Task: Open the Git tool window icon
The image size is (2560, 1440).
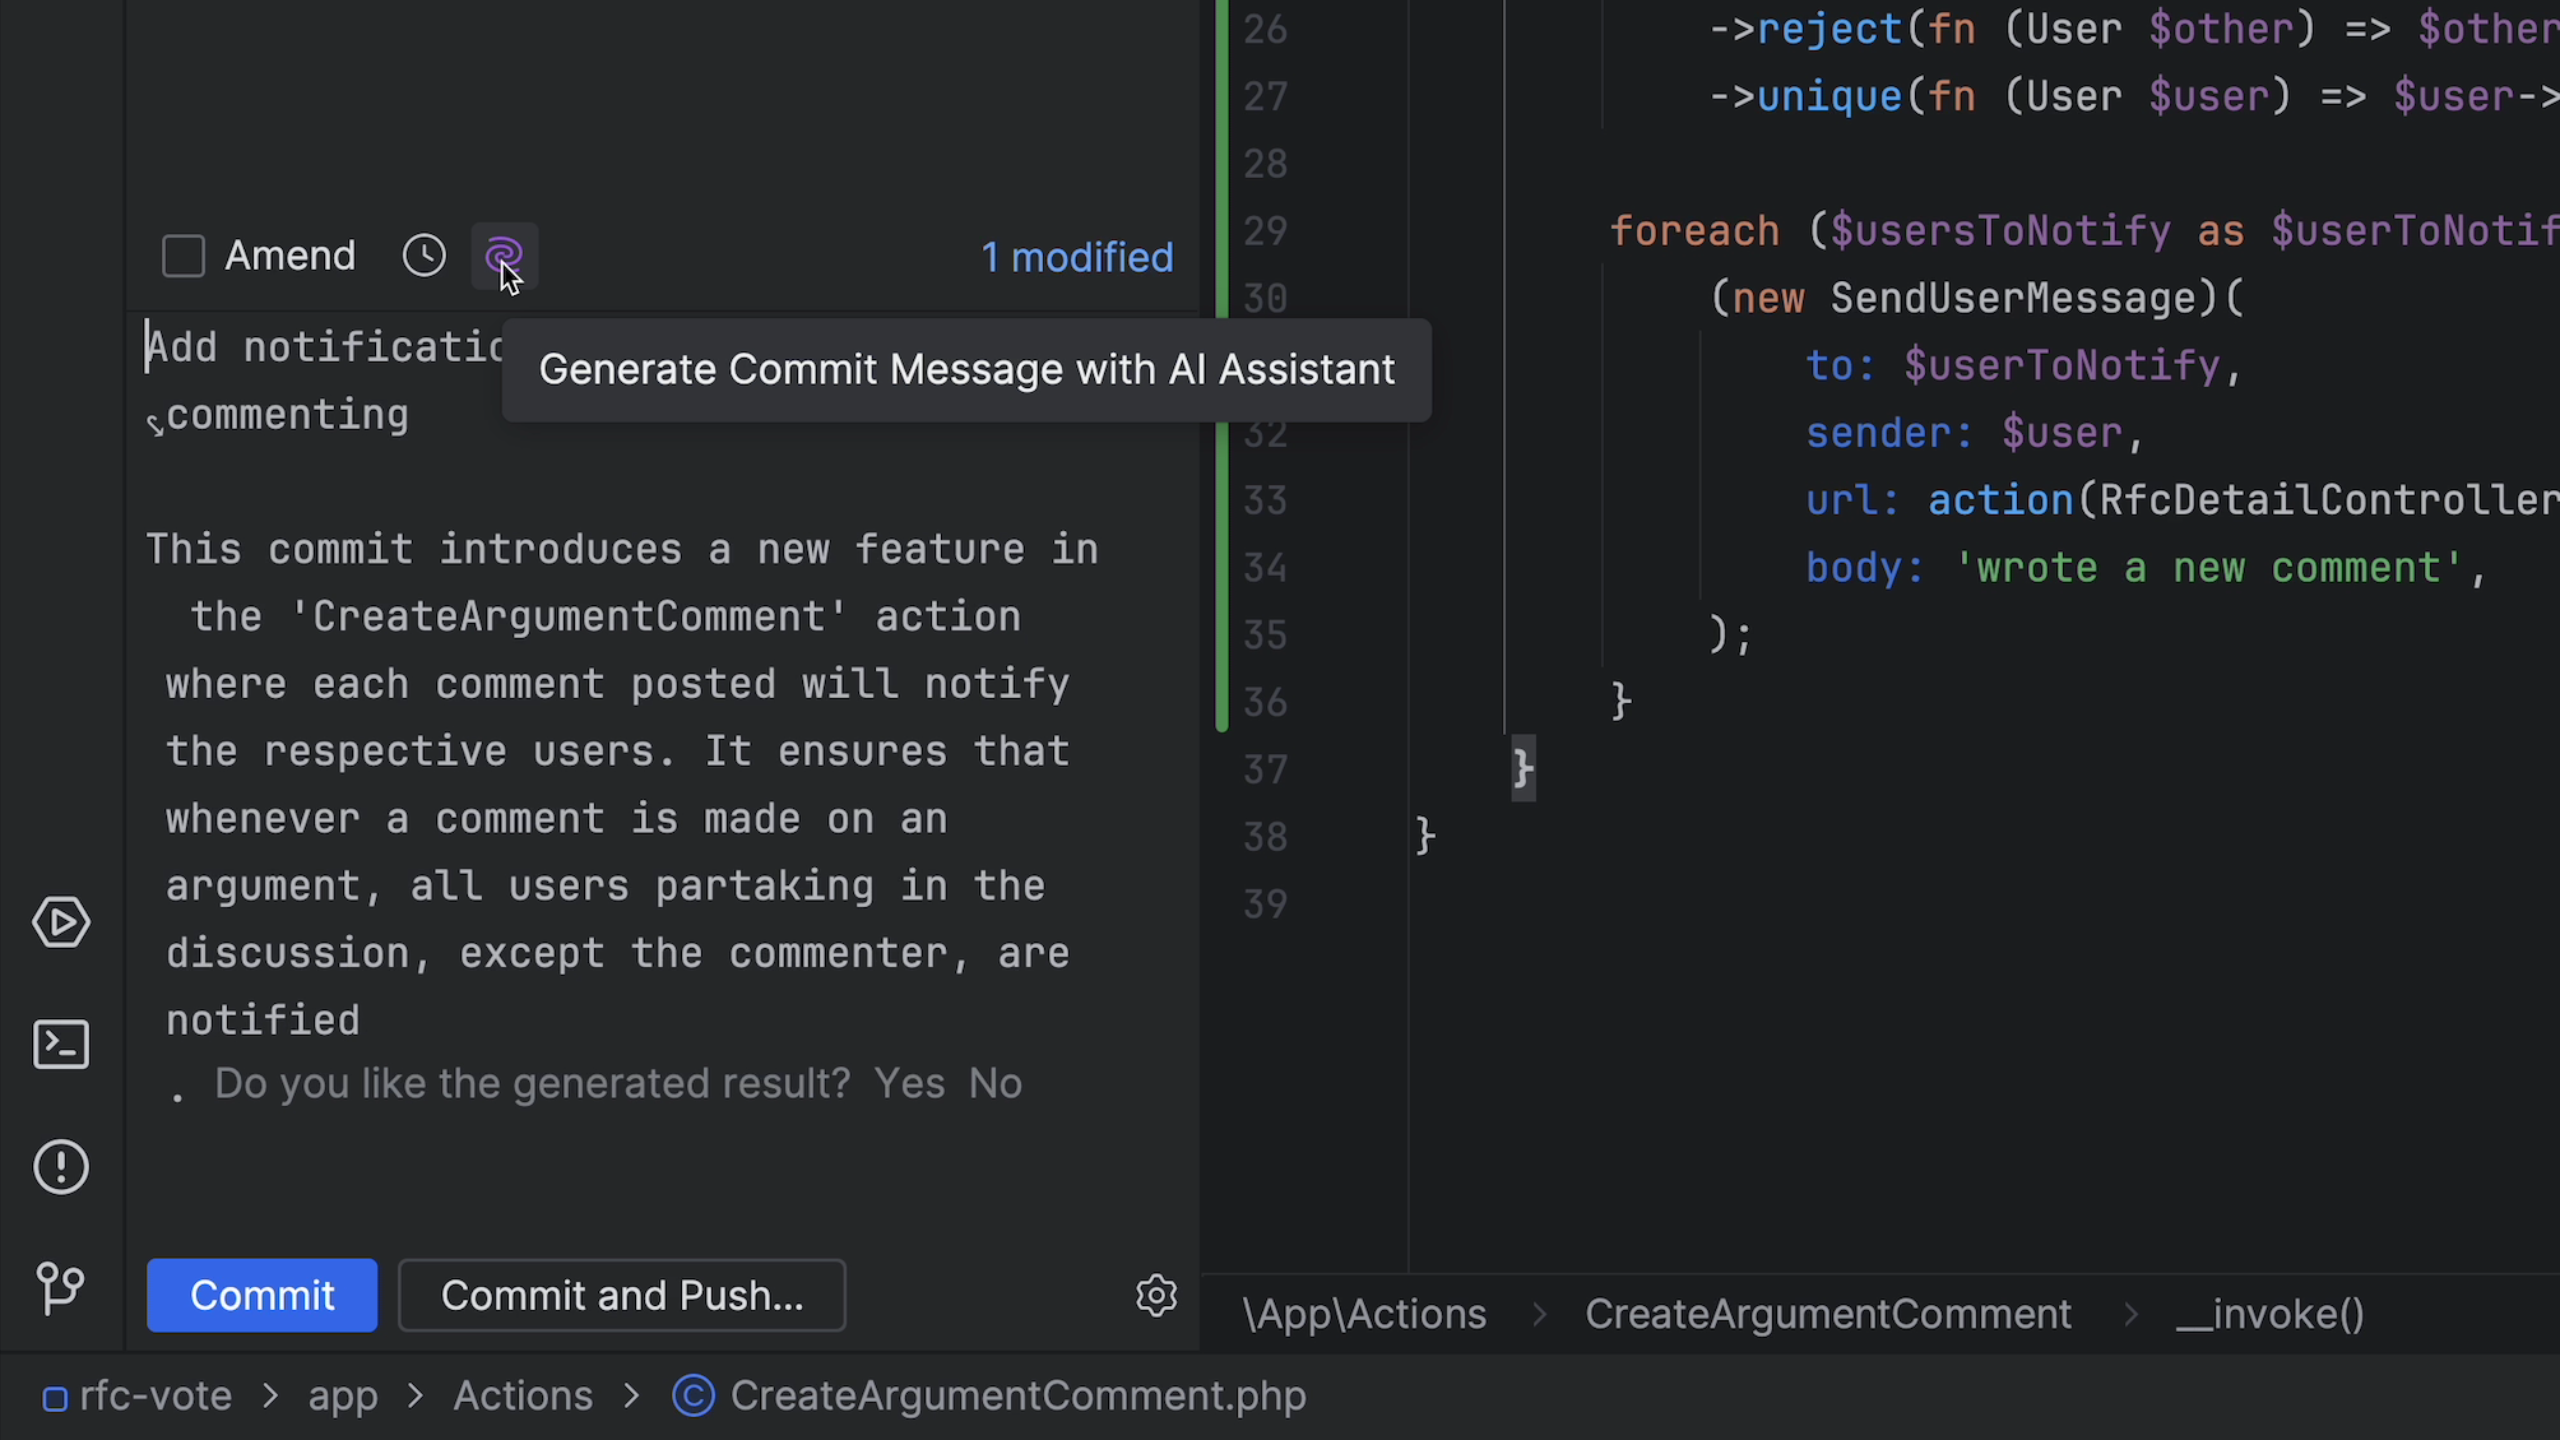Action: click(61, 1288)
